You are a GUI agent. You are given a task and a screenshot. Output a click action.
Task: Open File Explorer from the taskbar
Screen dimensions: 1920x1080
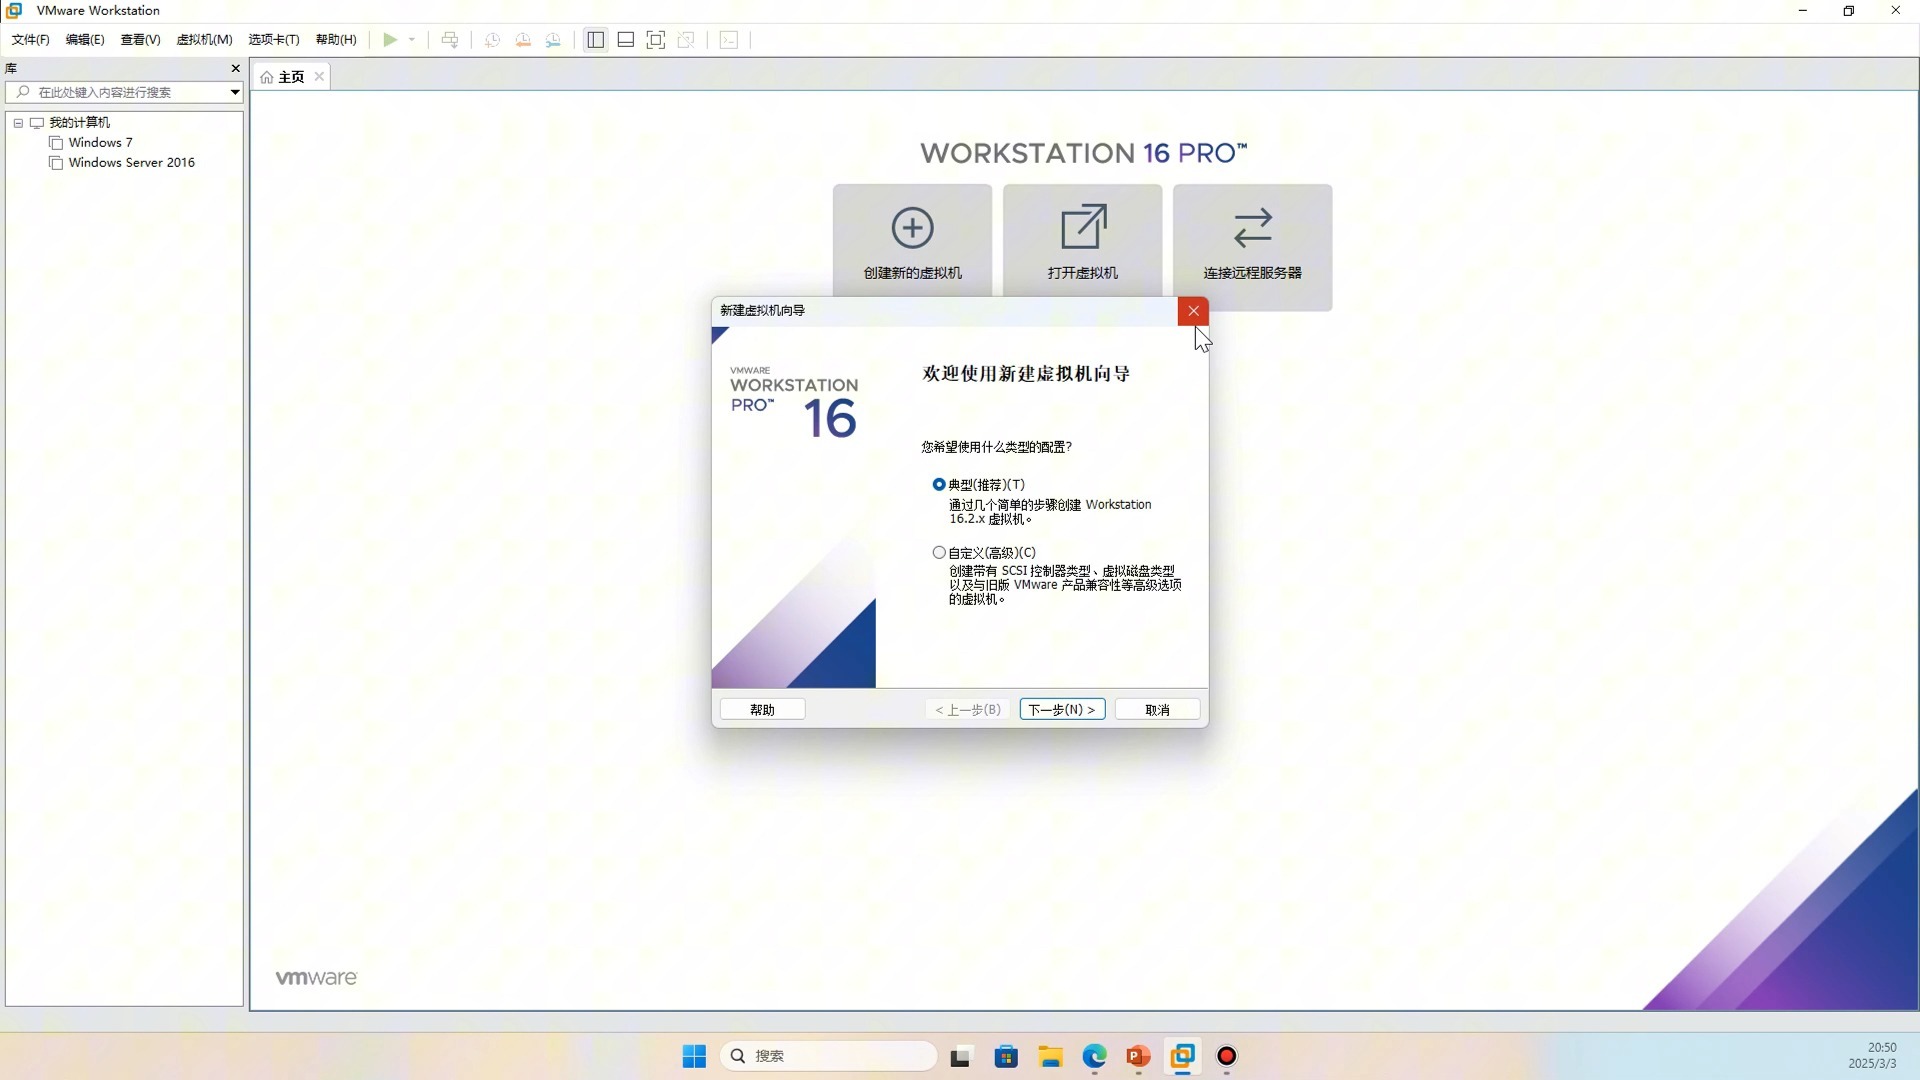[1050, 1056]
